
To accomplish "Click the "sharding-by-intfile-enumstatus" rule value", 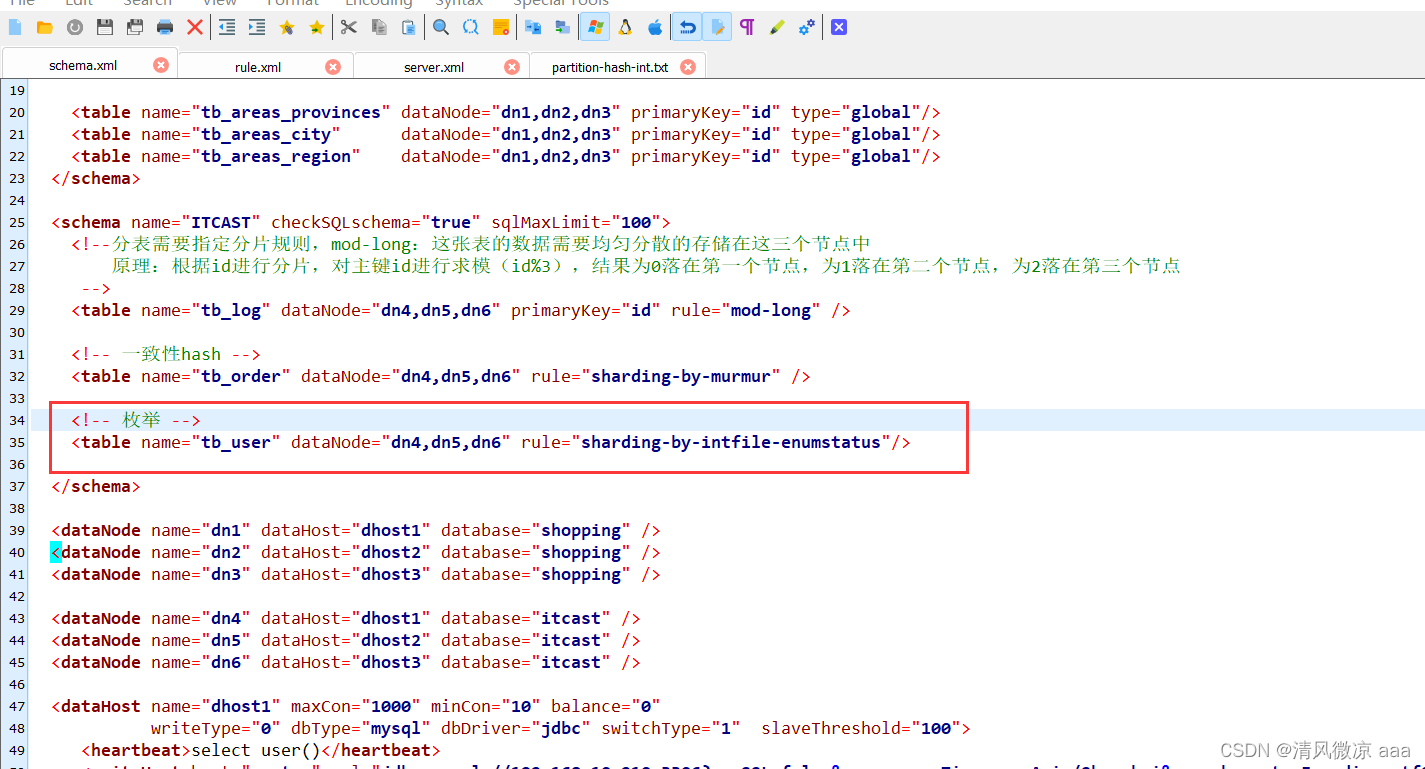I will 731,442.
